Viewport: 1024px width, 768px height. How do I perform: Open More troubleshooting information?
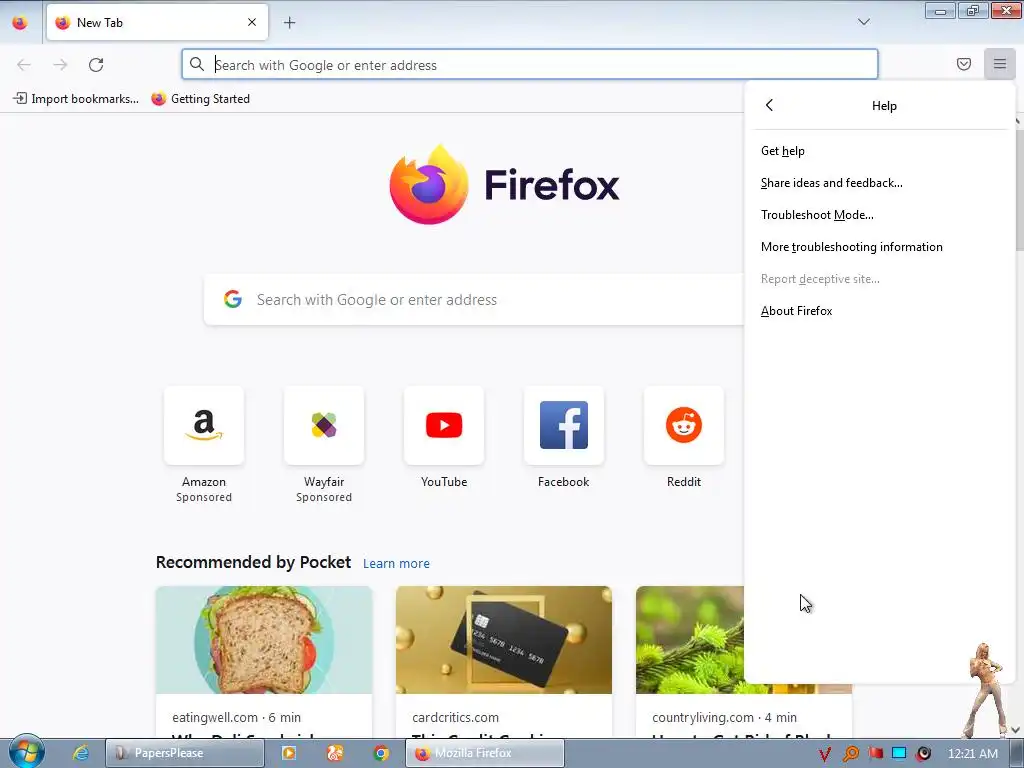852,247
